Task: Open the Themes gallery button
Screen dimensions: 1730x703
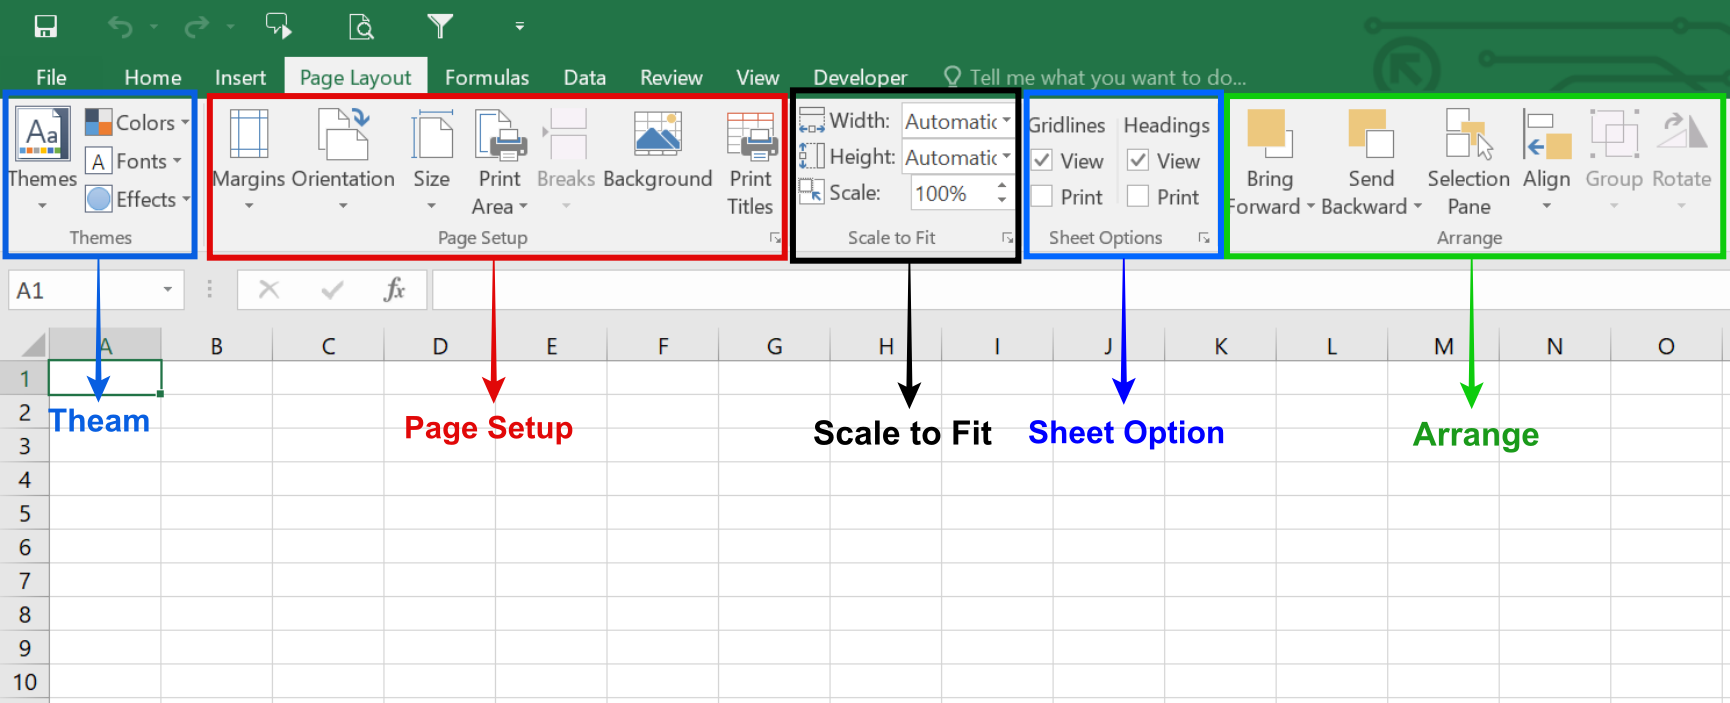Action: [x=42, y=158]
